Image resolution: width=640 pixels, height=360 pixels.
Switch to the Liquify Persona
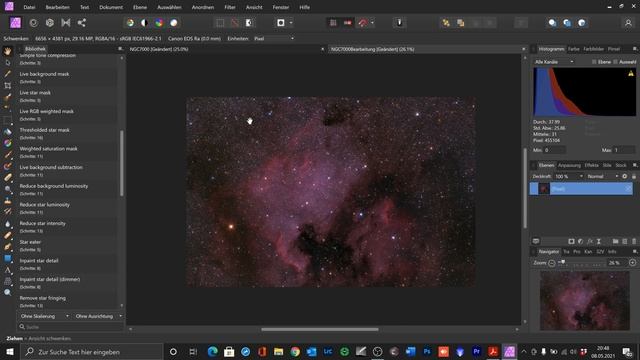(x=34, y=23)
